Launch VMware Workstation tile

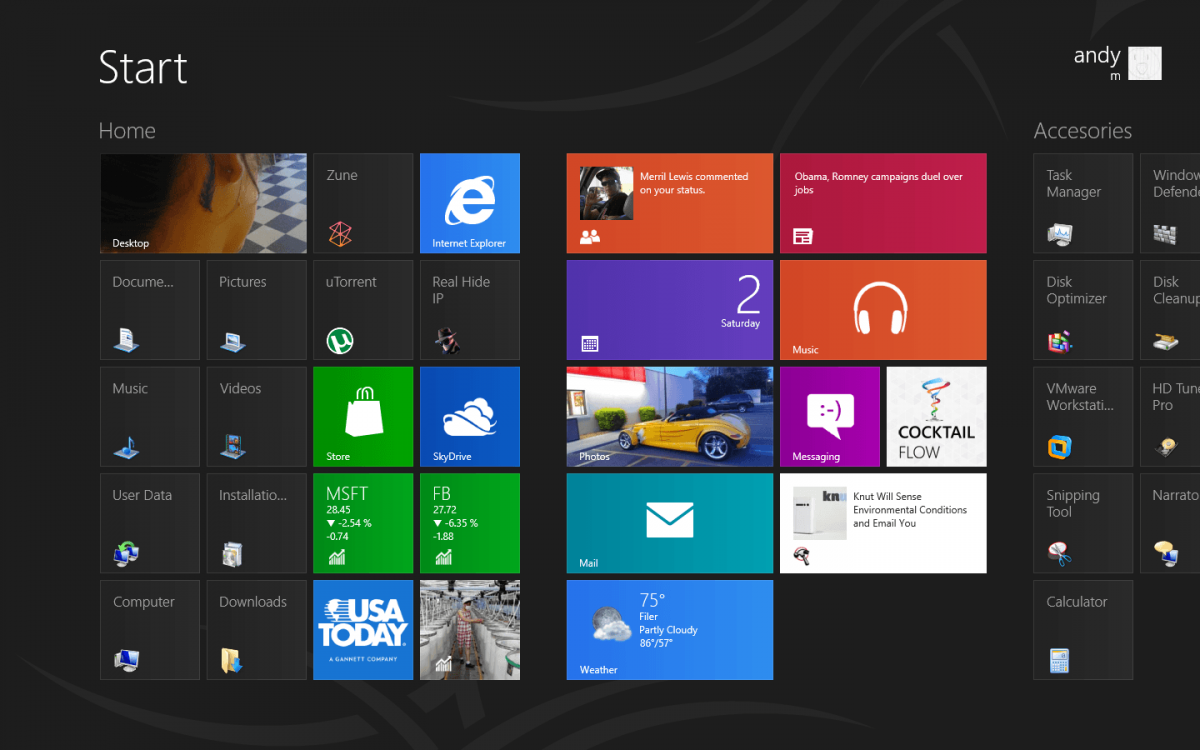1083,417
